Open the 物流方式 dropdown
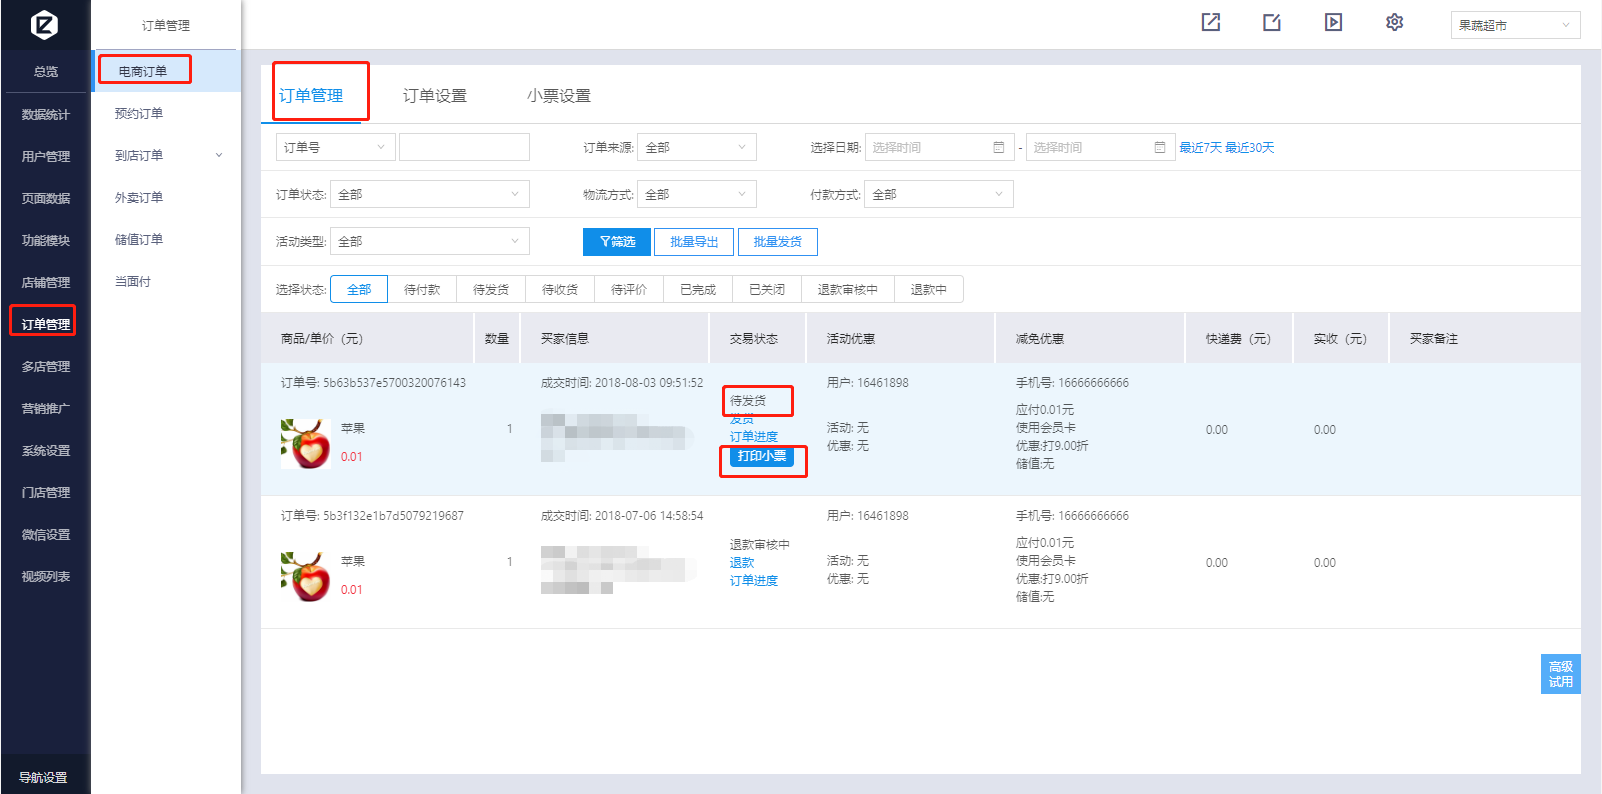 [x=697, y=194]
